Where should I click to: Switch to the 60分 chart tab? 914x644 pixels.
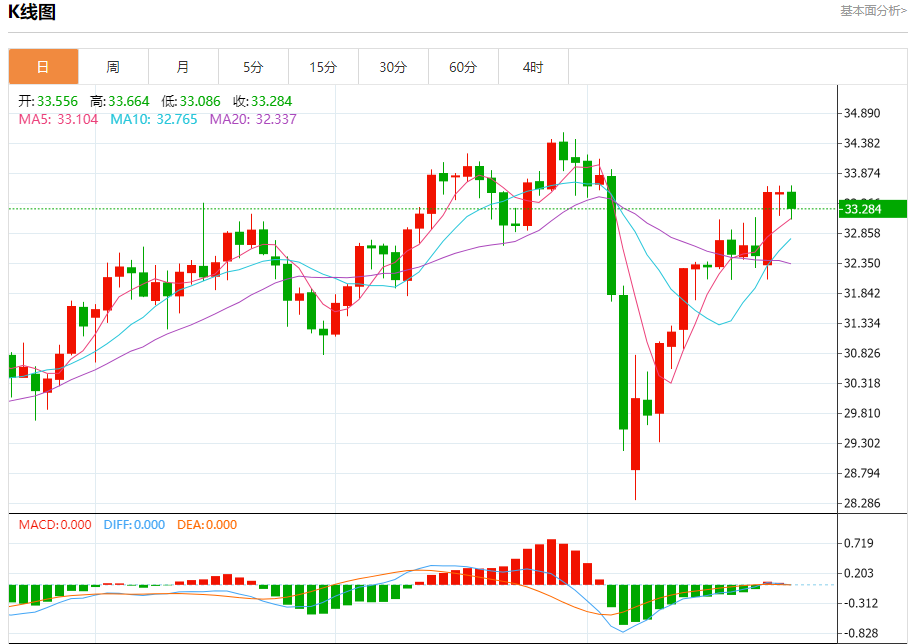(x=463, y=67)
